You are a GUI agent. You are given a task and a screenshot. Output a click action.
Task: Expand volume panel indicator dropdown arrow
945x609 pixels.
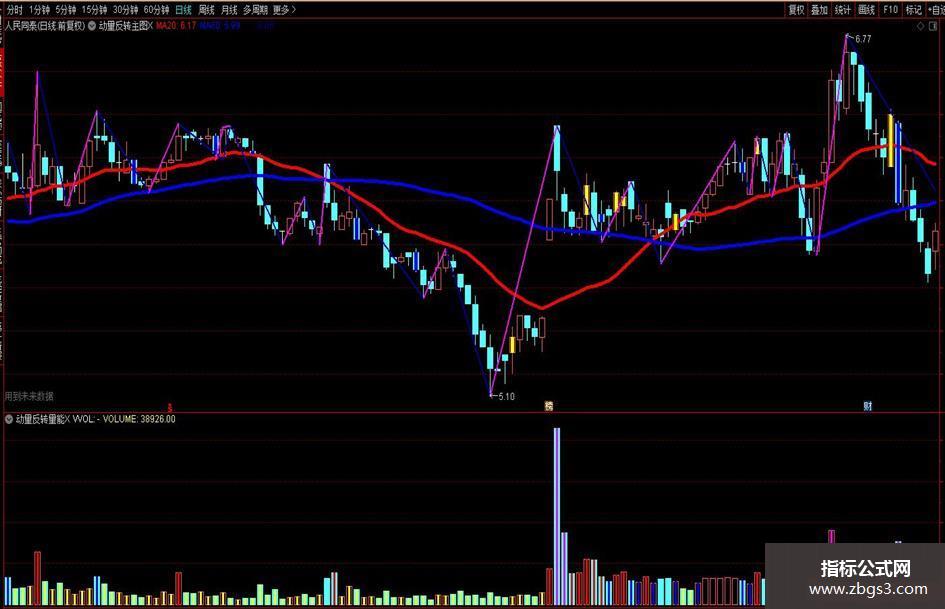9,419
